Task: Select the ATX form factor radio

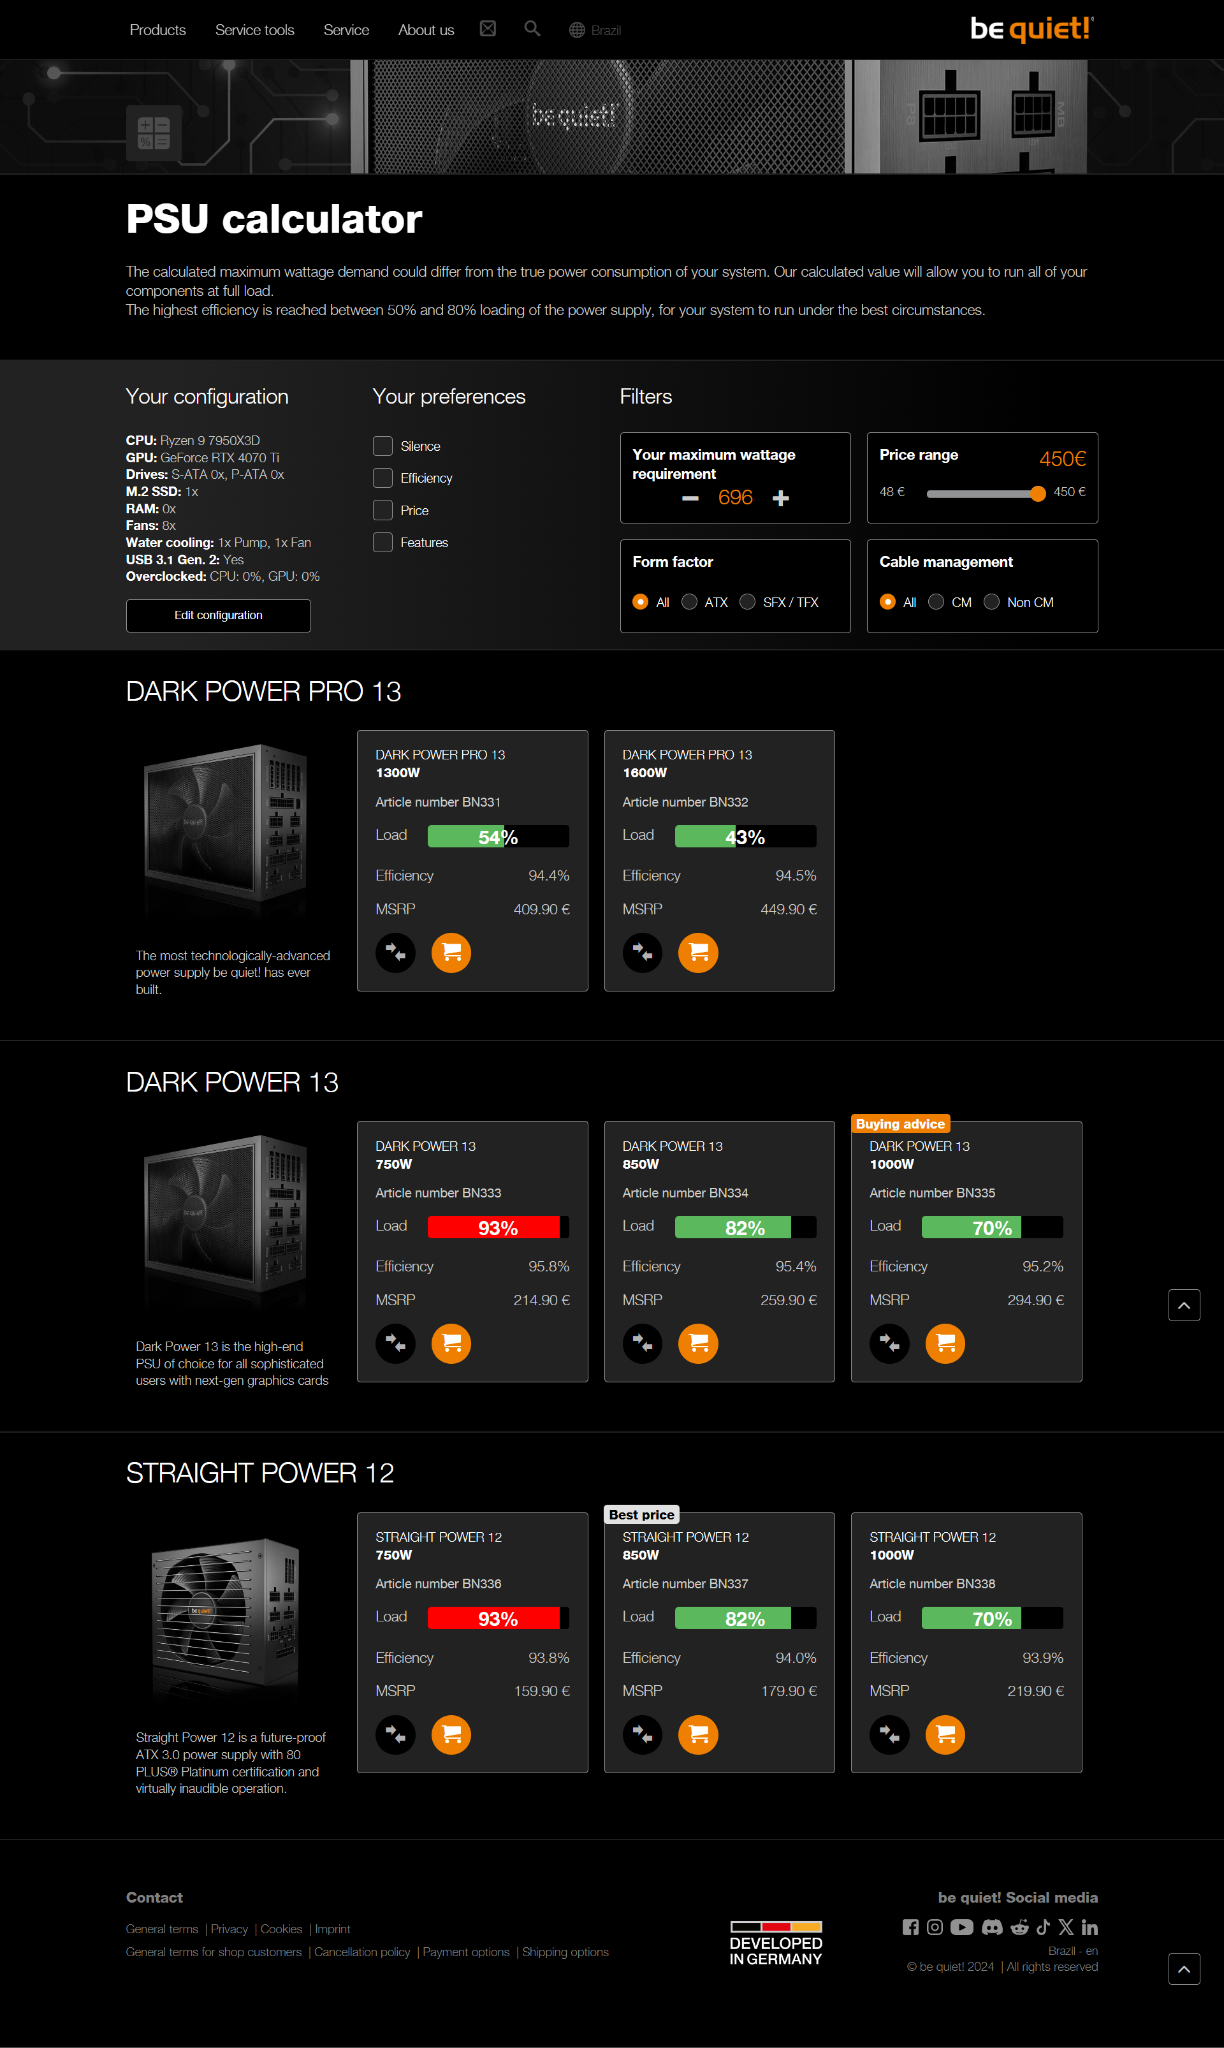Action: (689, 602)
